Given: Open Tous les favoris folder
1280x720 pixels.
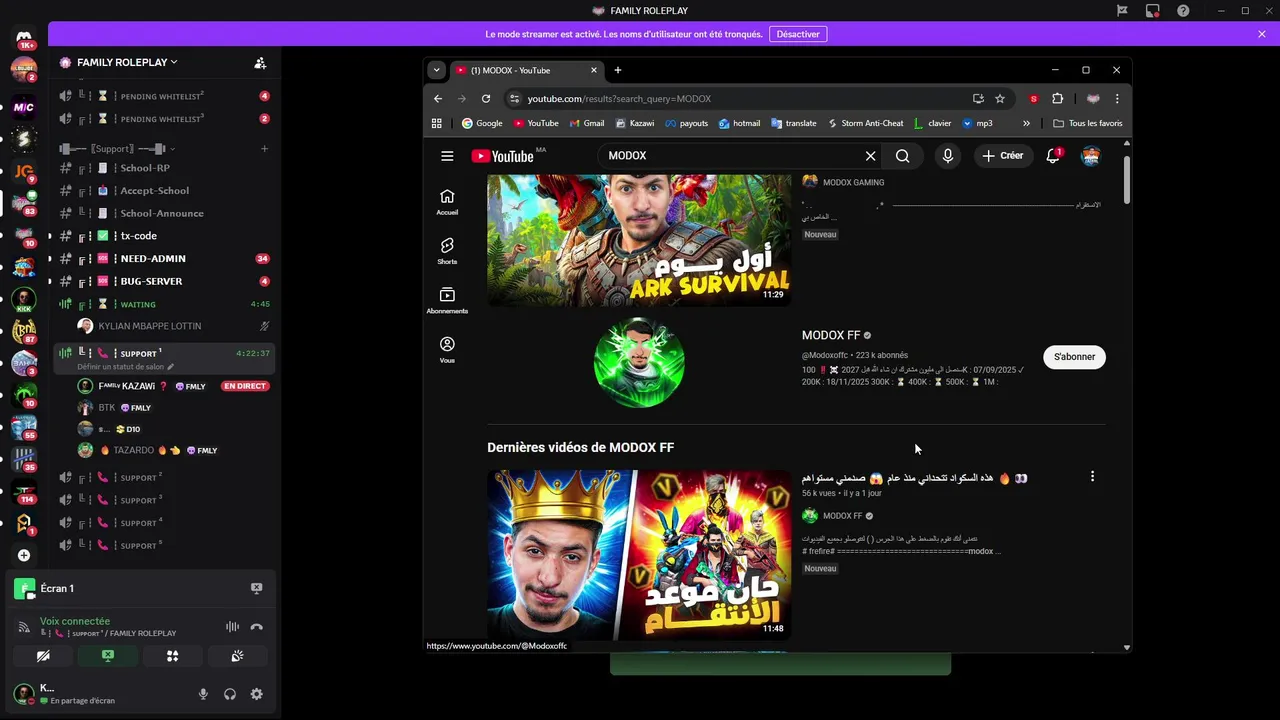Looking at the screenshot, I should tap(1088, 123).
